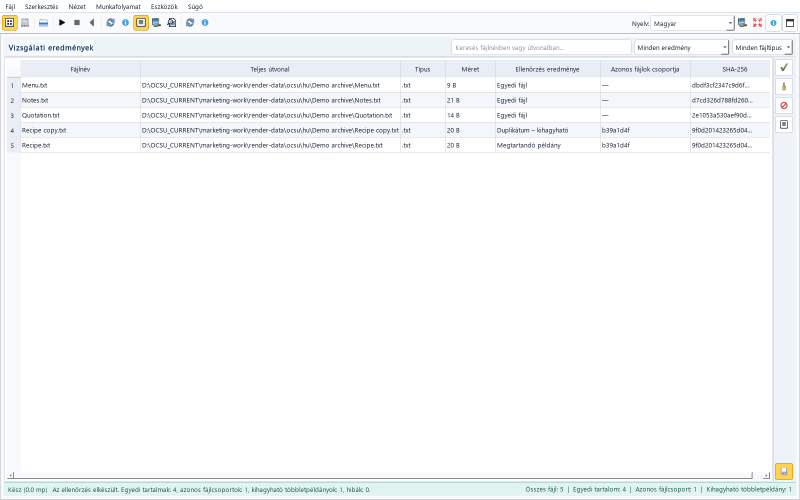This screenshot has height=500, width=800.
Task: Open the Nyelv language dropdown showing Magyar
Action: [692, 23]
